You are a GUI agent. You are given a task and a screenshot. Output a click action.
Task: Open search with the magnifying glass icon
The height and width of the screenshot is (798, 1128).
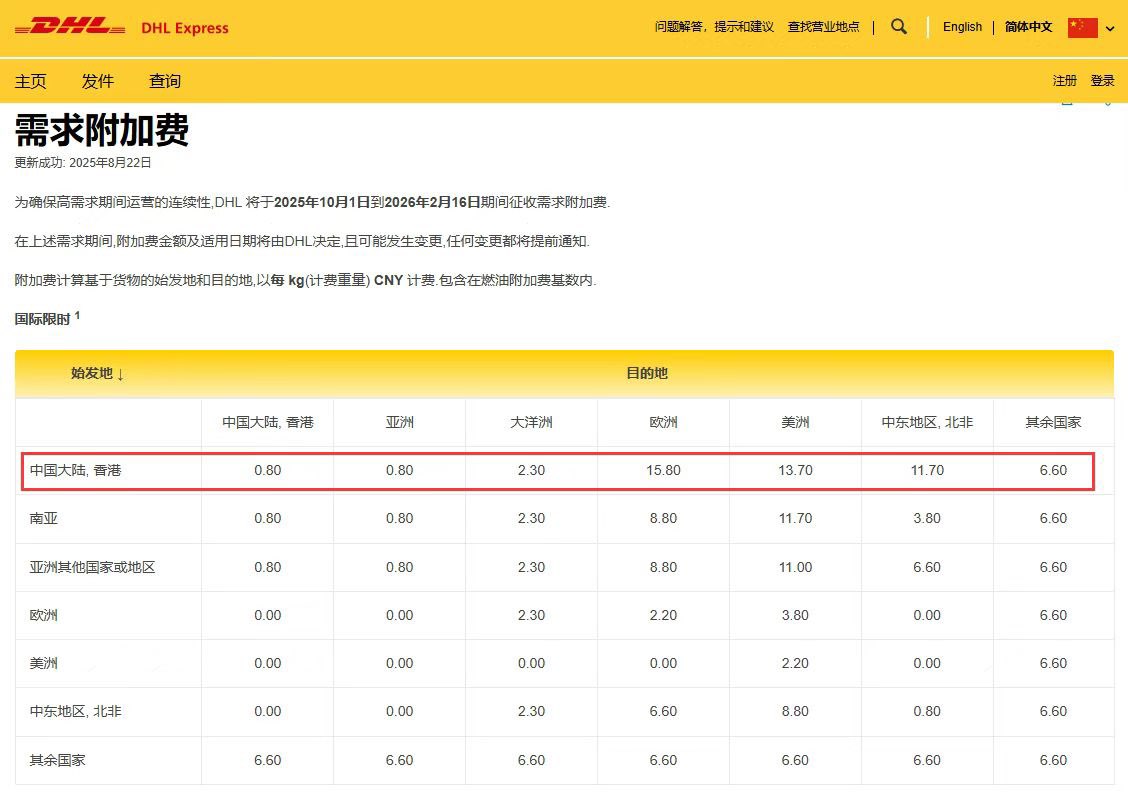tap(898, 27)
